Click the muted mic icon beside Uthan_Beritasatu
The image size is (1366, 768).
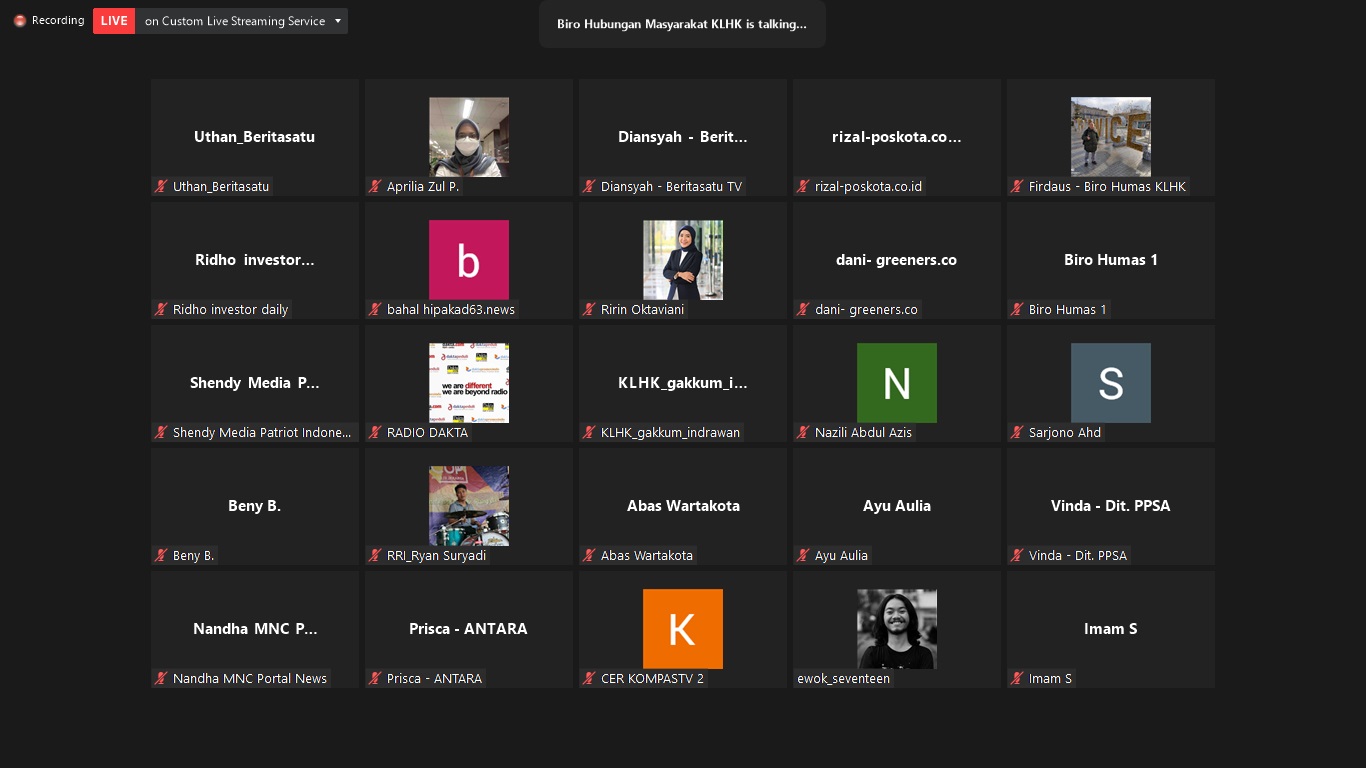pyautogui.click(x=160, y=186)
